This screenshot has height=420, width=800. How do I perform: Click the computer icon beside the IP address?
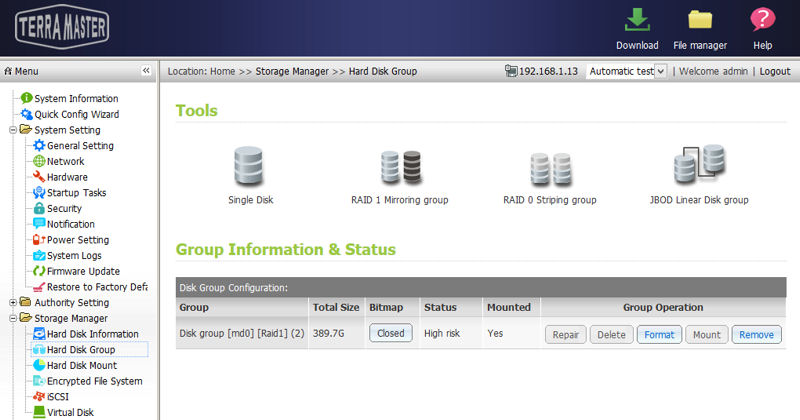pos(511,71)
